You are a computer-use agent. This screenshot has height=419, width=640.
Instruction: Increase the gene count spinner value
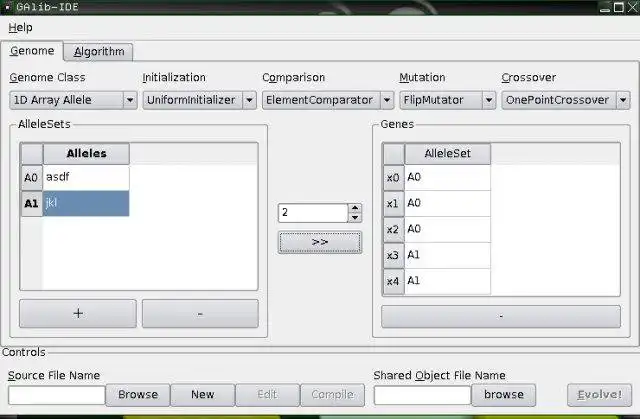[x=355, y=208]
